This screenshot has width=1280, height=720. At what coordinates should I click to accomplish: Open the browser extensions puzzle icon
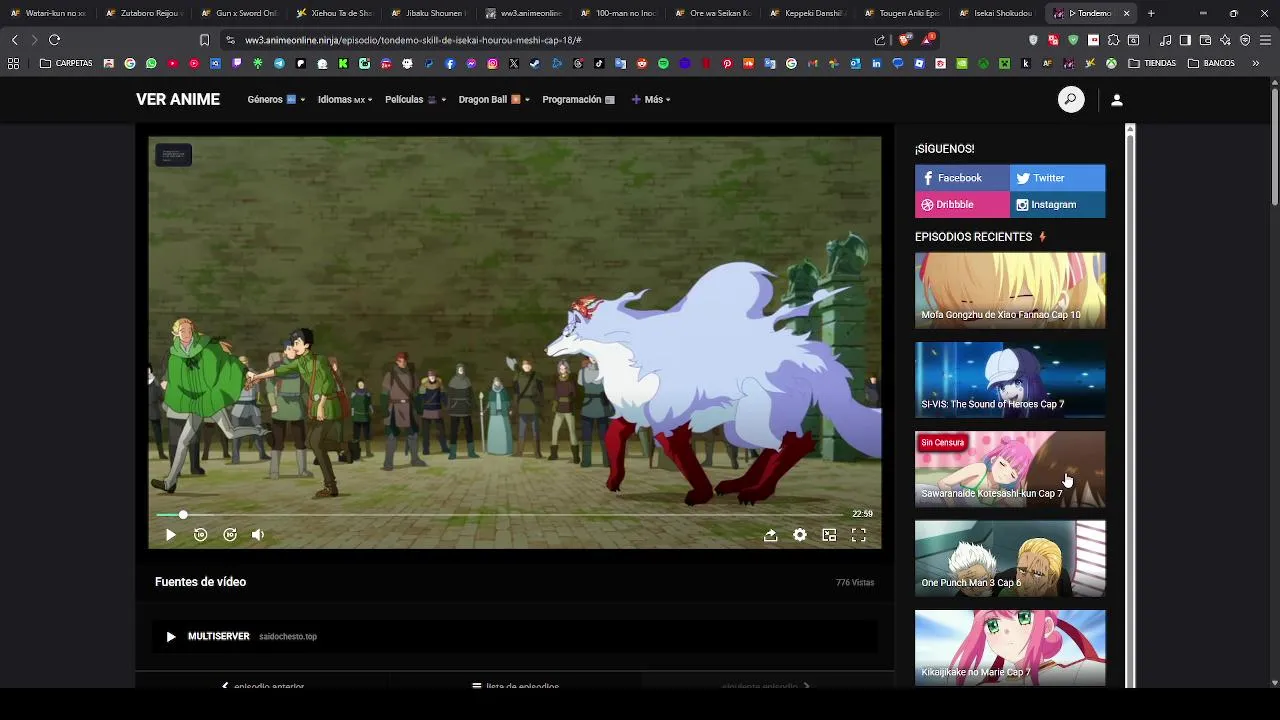[1113, 40]
